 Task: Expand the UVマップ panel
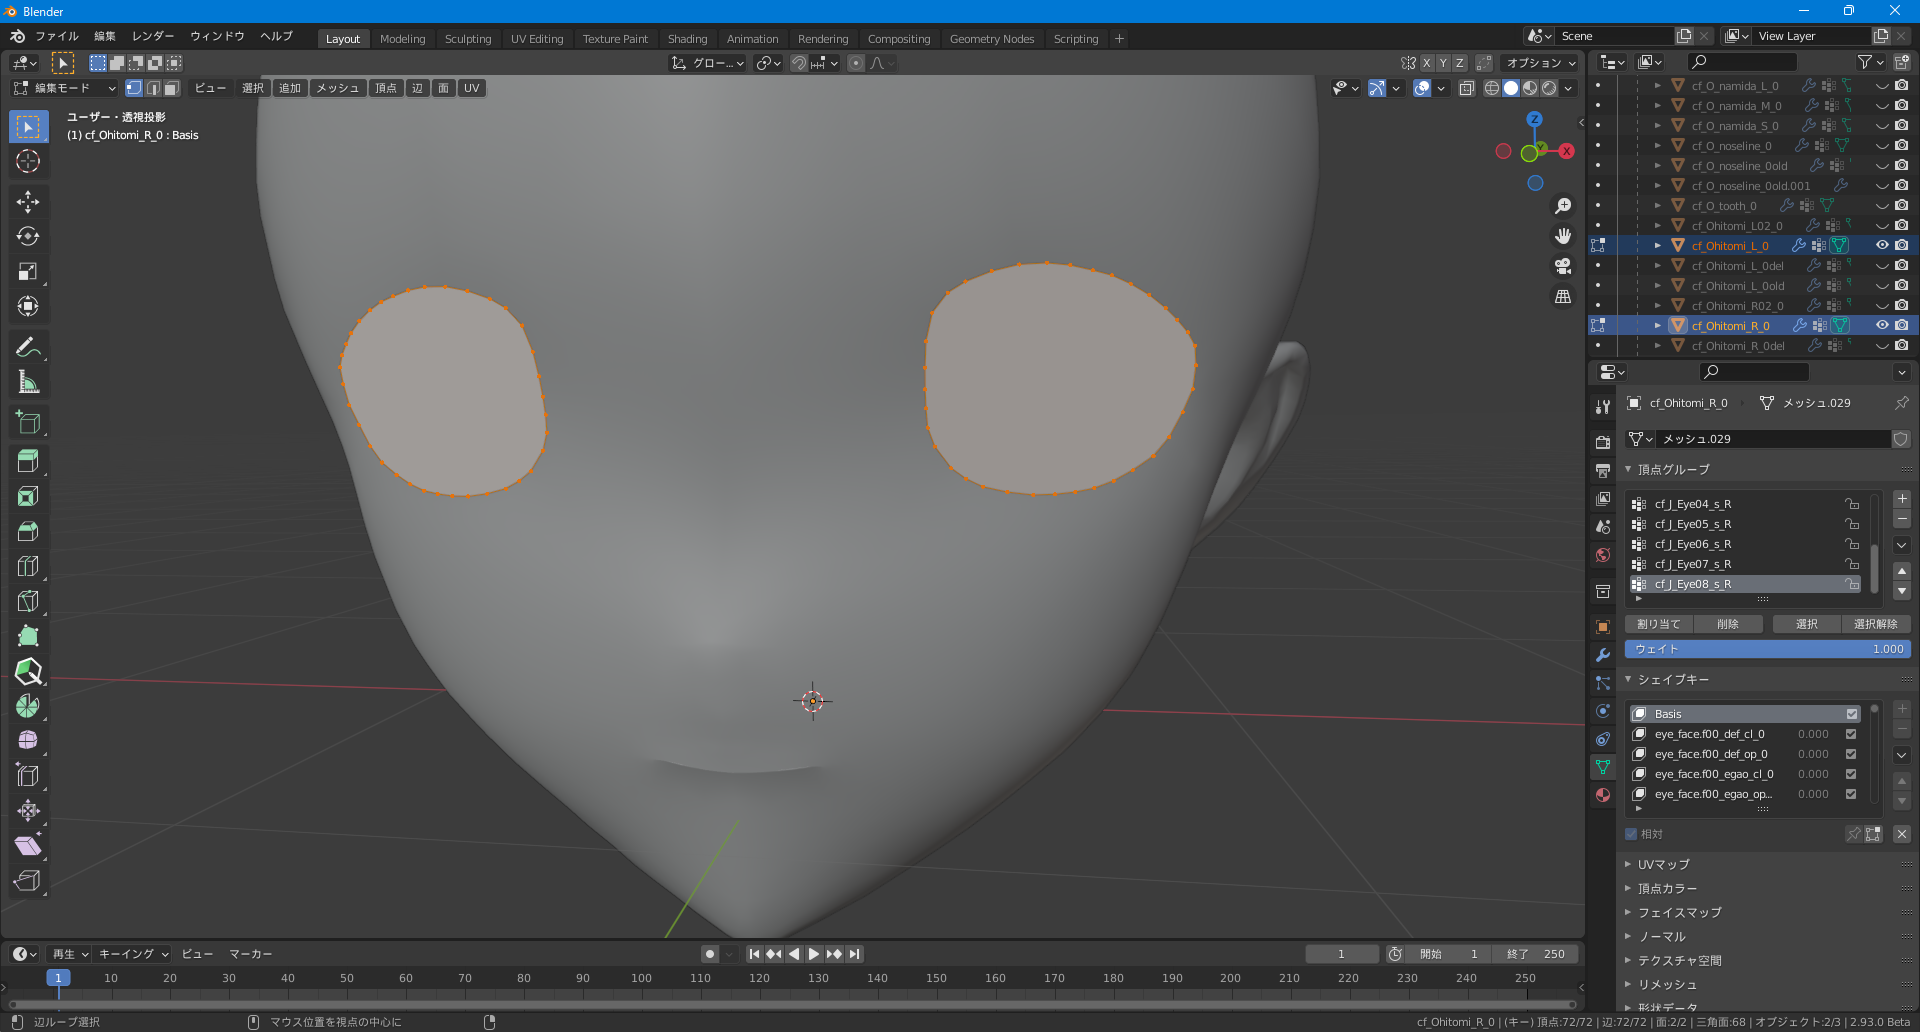1663,864
